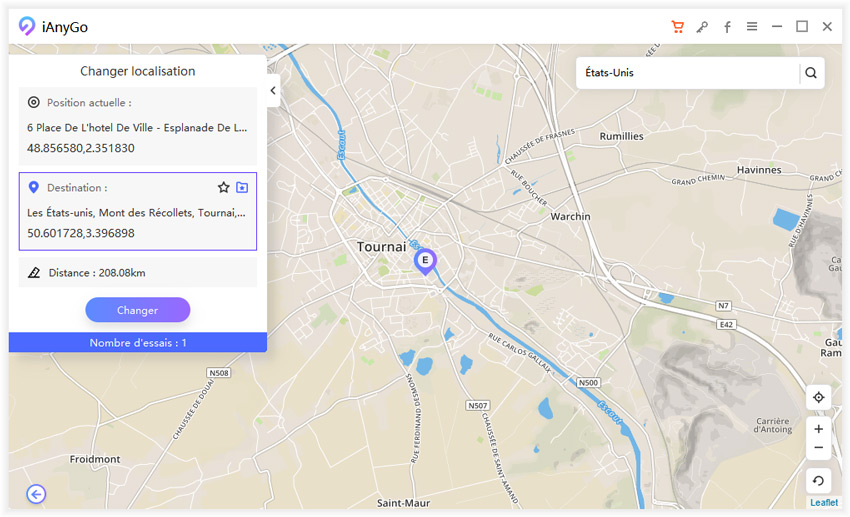Click the Changer button
This screenshot has width=850, height=517.
pos(138,310)
